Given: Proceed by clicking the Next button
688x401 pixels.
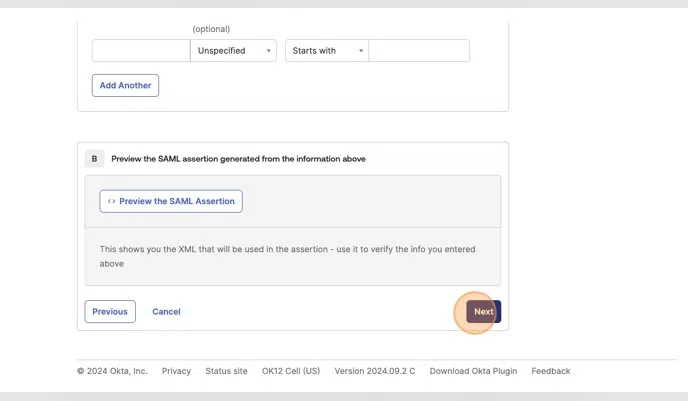Looking at the screenshot, I should point(484,312).
